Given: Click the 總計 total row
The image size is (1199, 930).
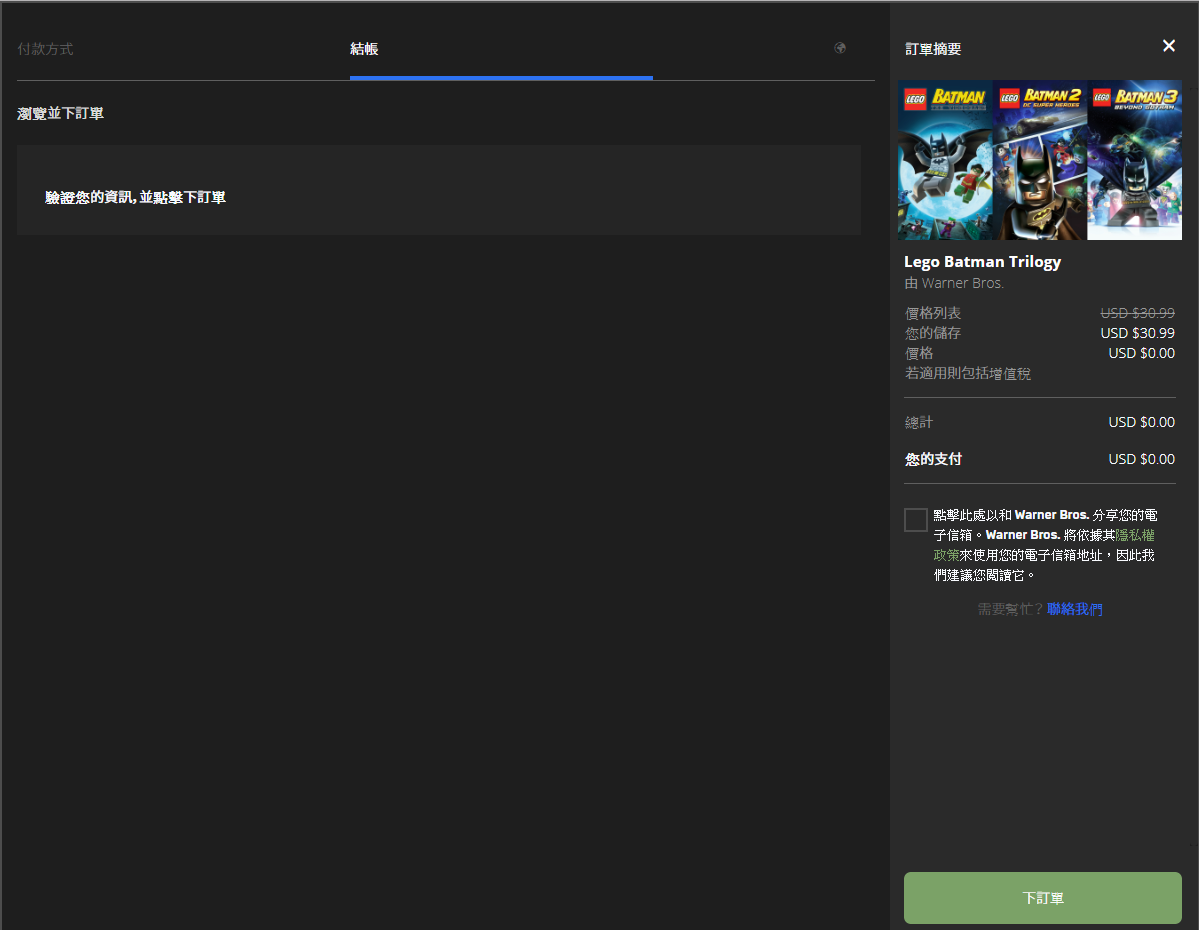Looking at the screenshot, I should 1039,422.
